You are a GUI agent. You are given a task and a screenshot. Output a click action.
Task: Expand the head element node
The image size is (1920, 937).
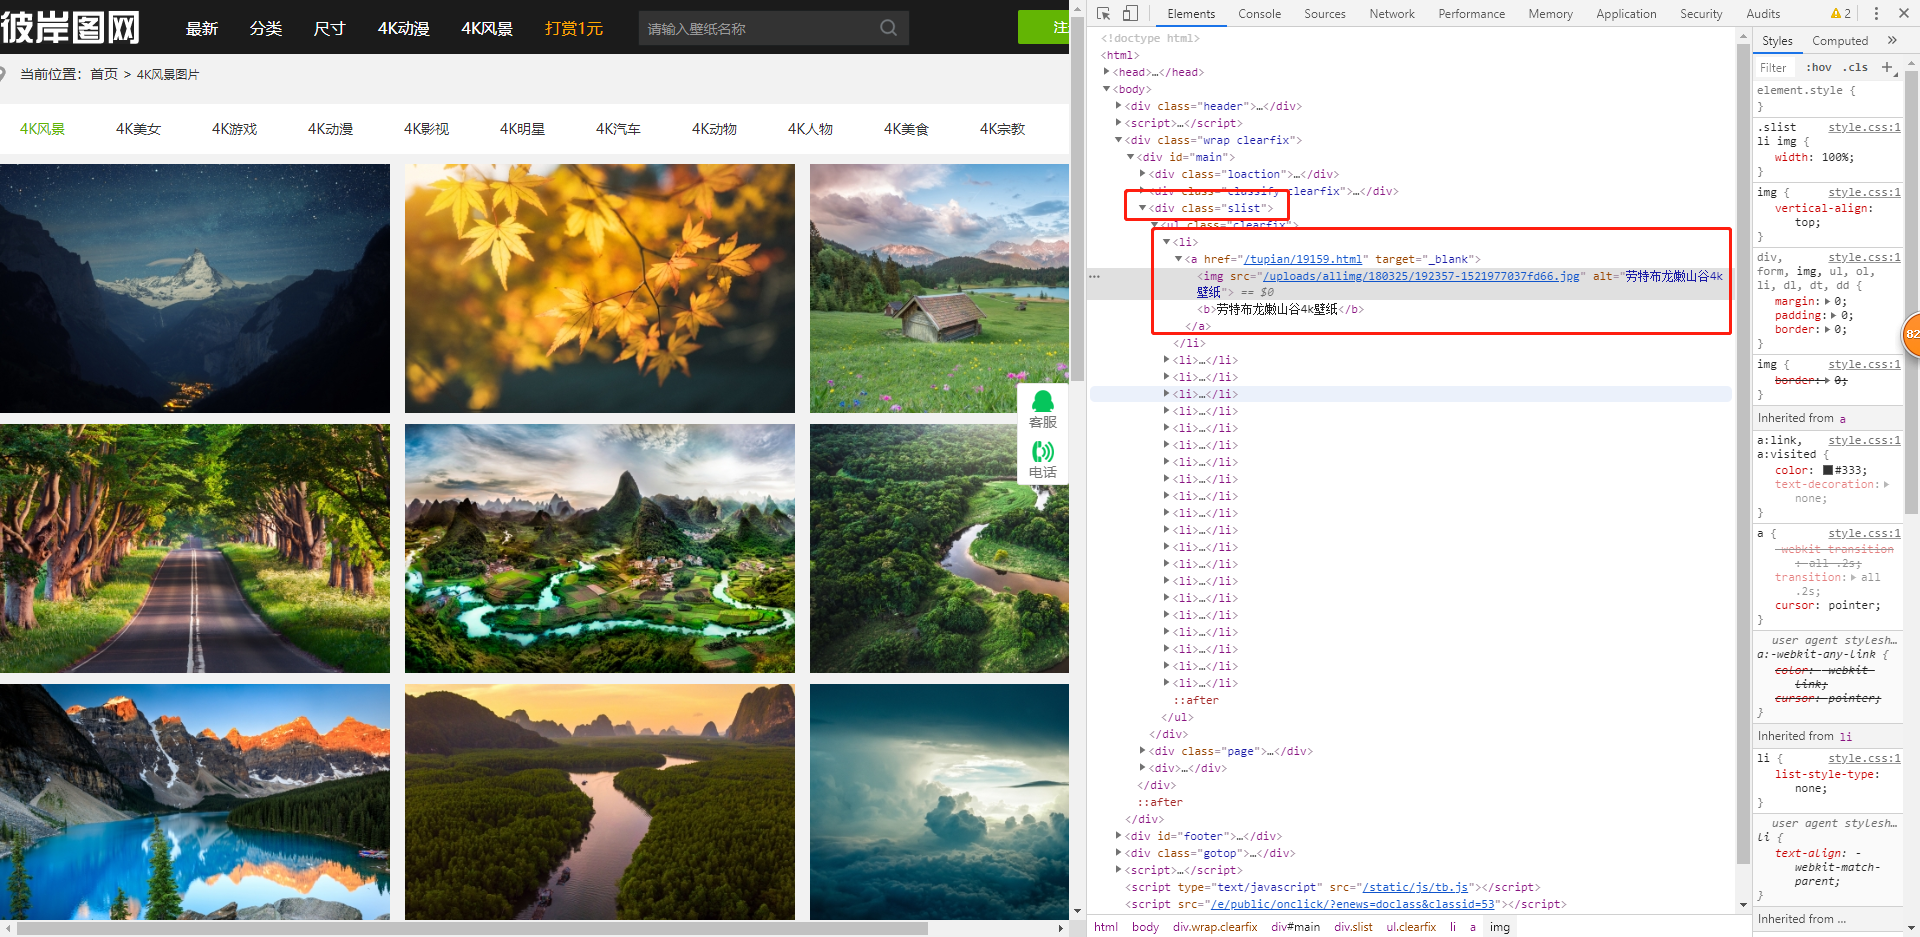1107,72
